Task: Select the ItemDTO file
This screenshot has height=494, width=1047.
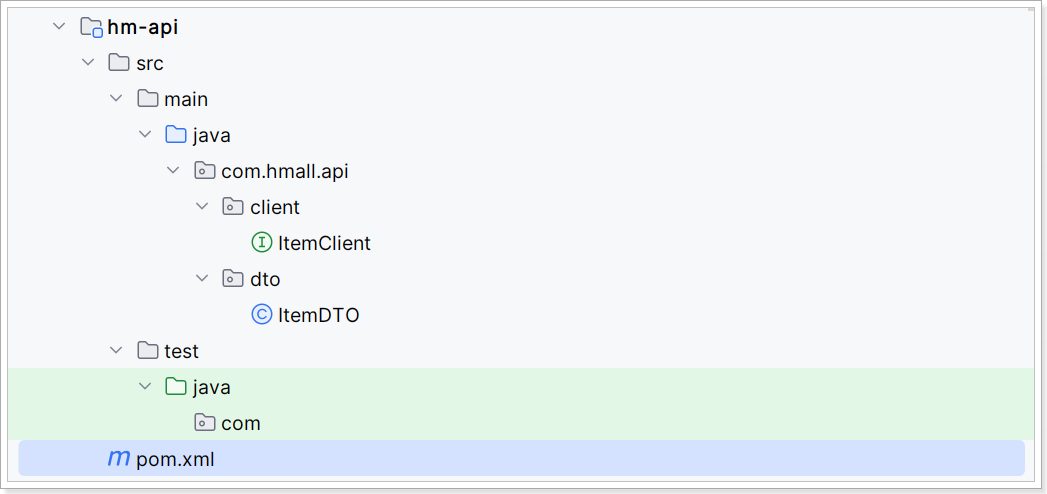Action: (319, 314)
